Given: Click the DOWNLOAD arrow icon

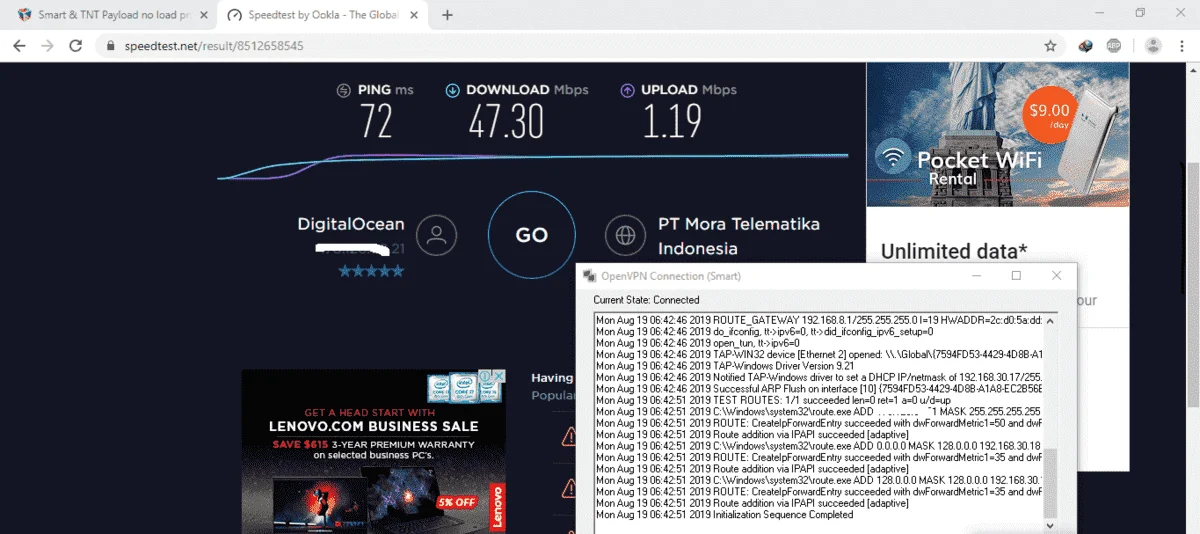Looking at the screenshot, I should [x=452, y=90].
